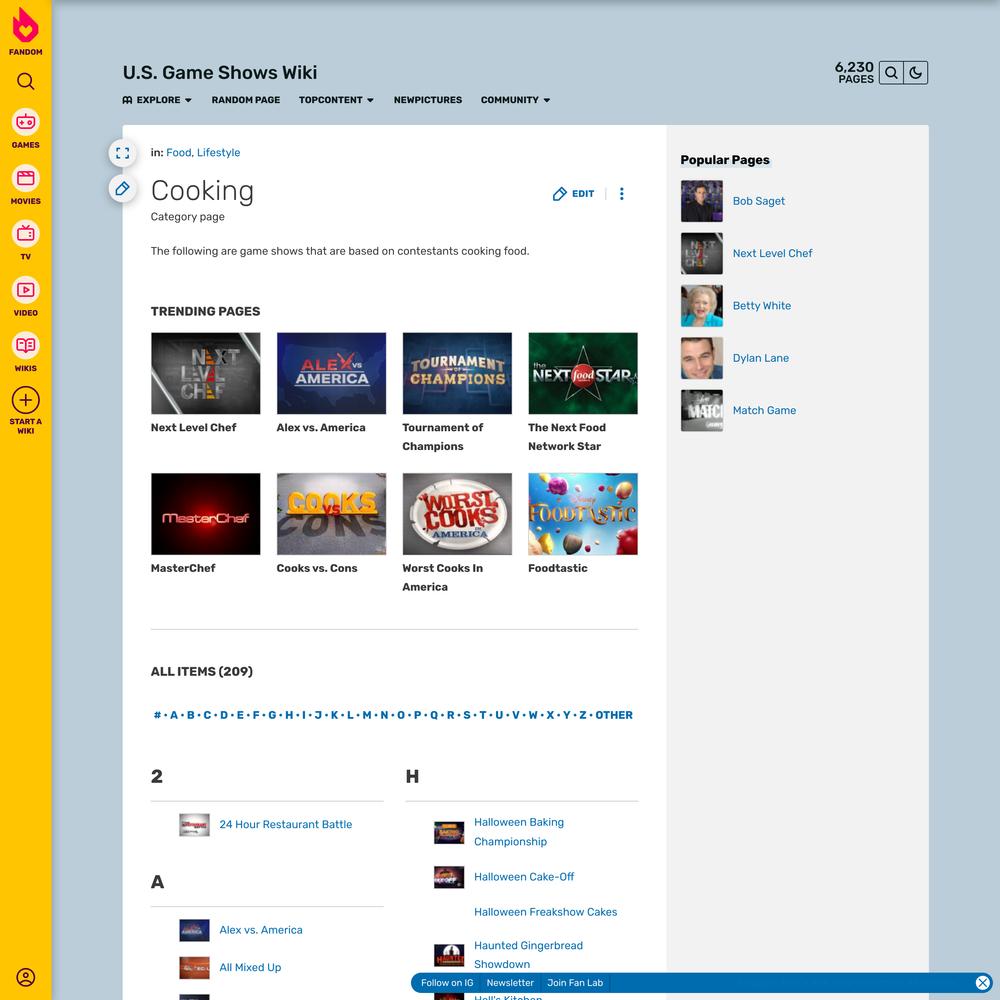Click the Follow on IG button

tap(446, 983)
